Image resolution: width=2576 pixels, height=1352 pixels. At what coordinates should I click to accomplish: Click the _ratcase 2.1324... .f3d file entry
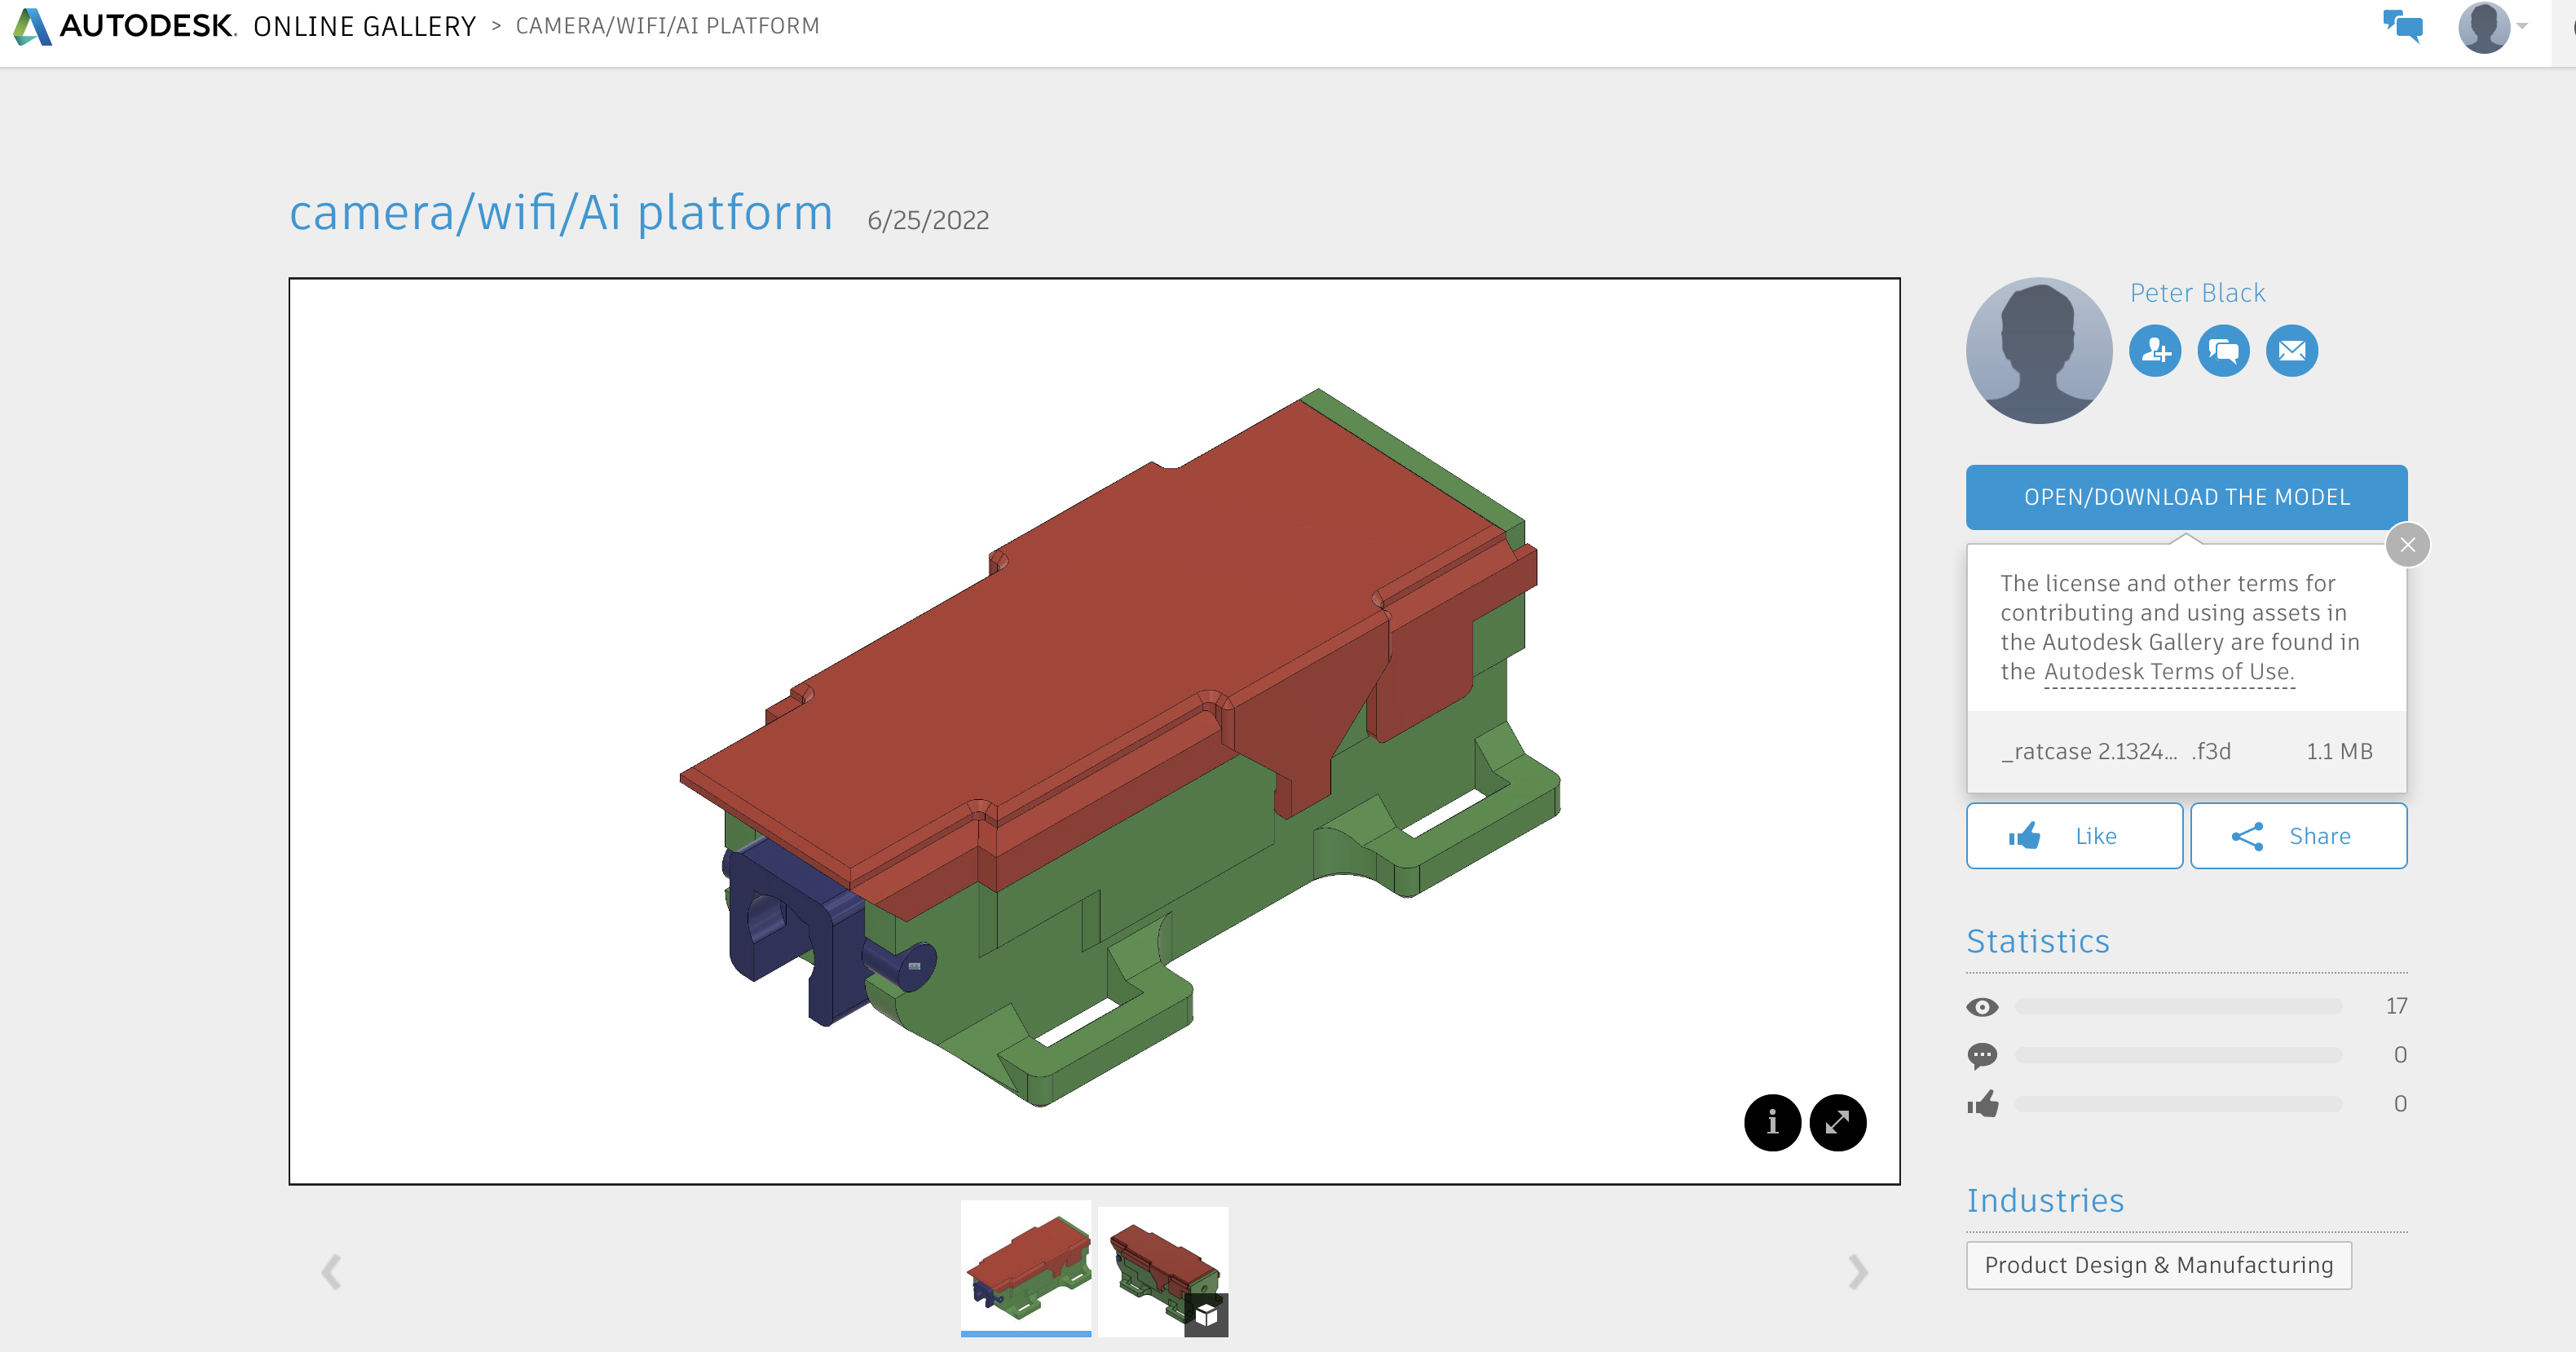click(x=2186, y=752)
